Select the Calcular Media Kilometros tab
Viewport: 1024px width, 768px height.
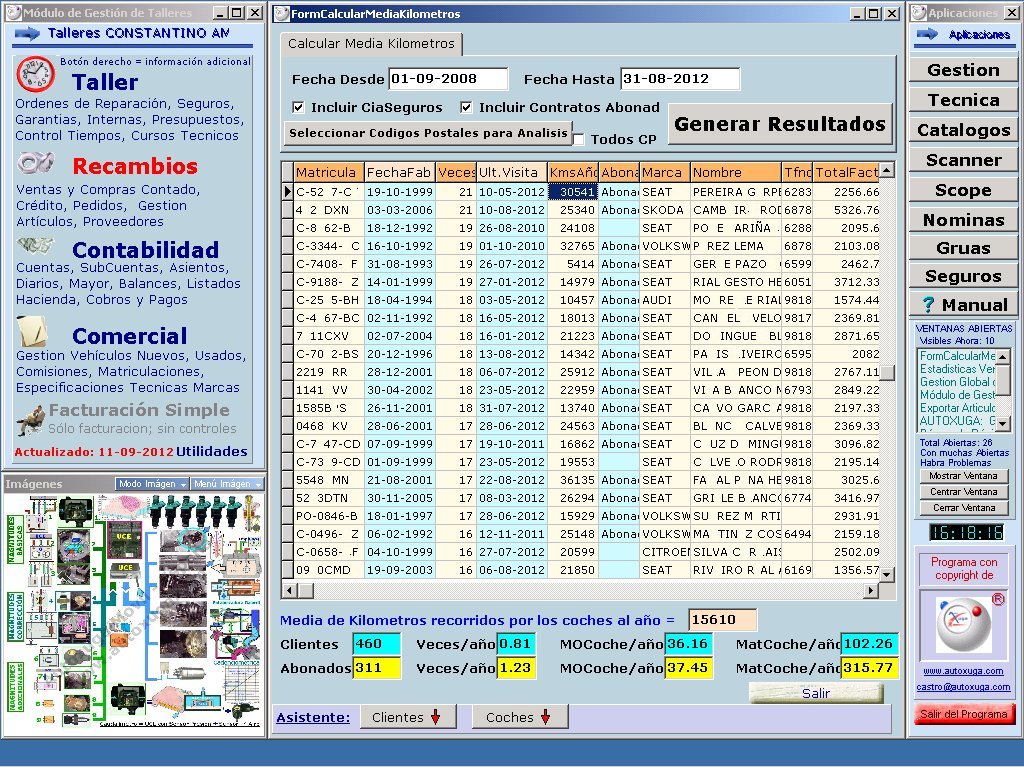(371, 44)
